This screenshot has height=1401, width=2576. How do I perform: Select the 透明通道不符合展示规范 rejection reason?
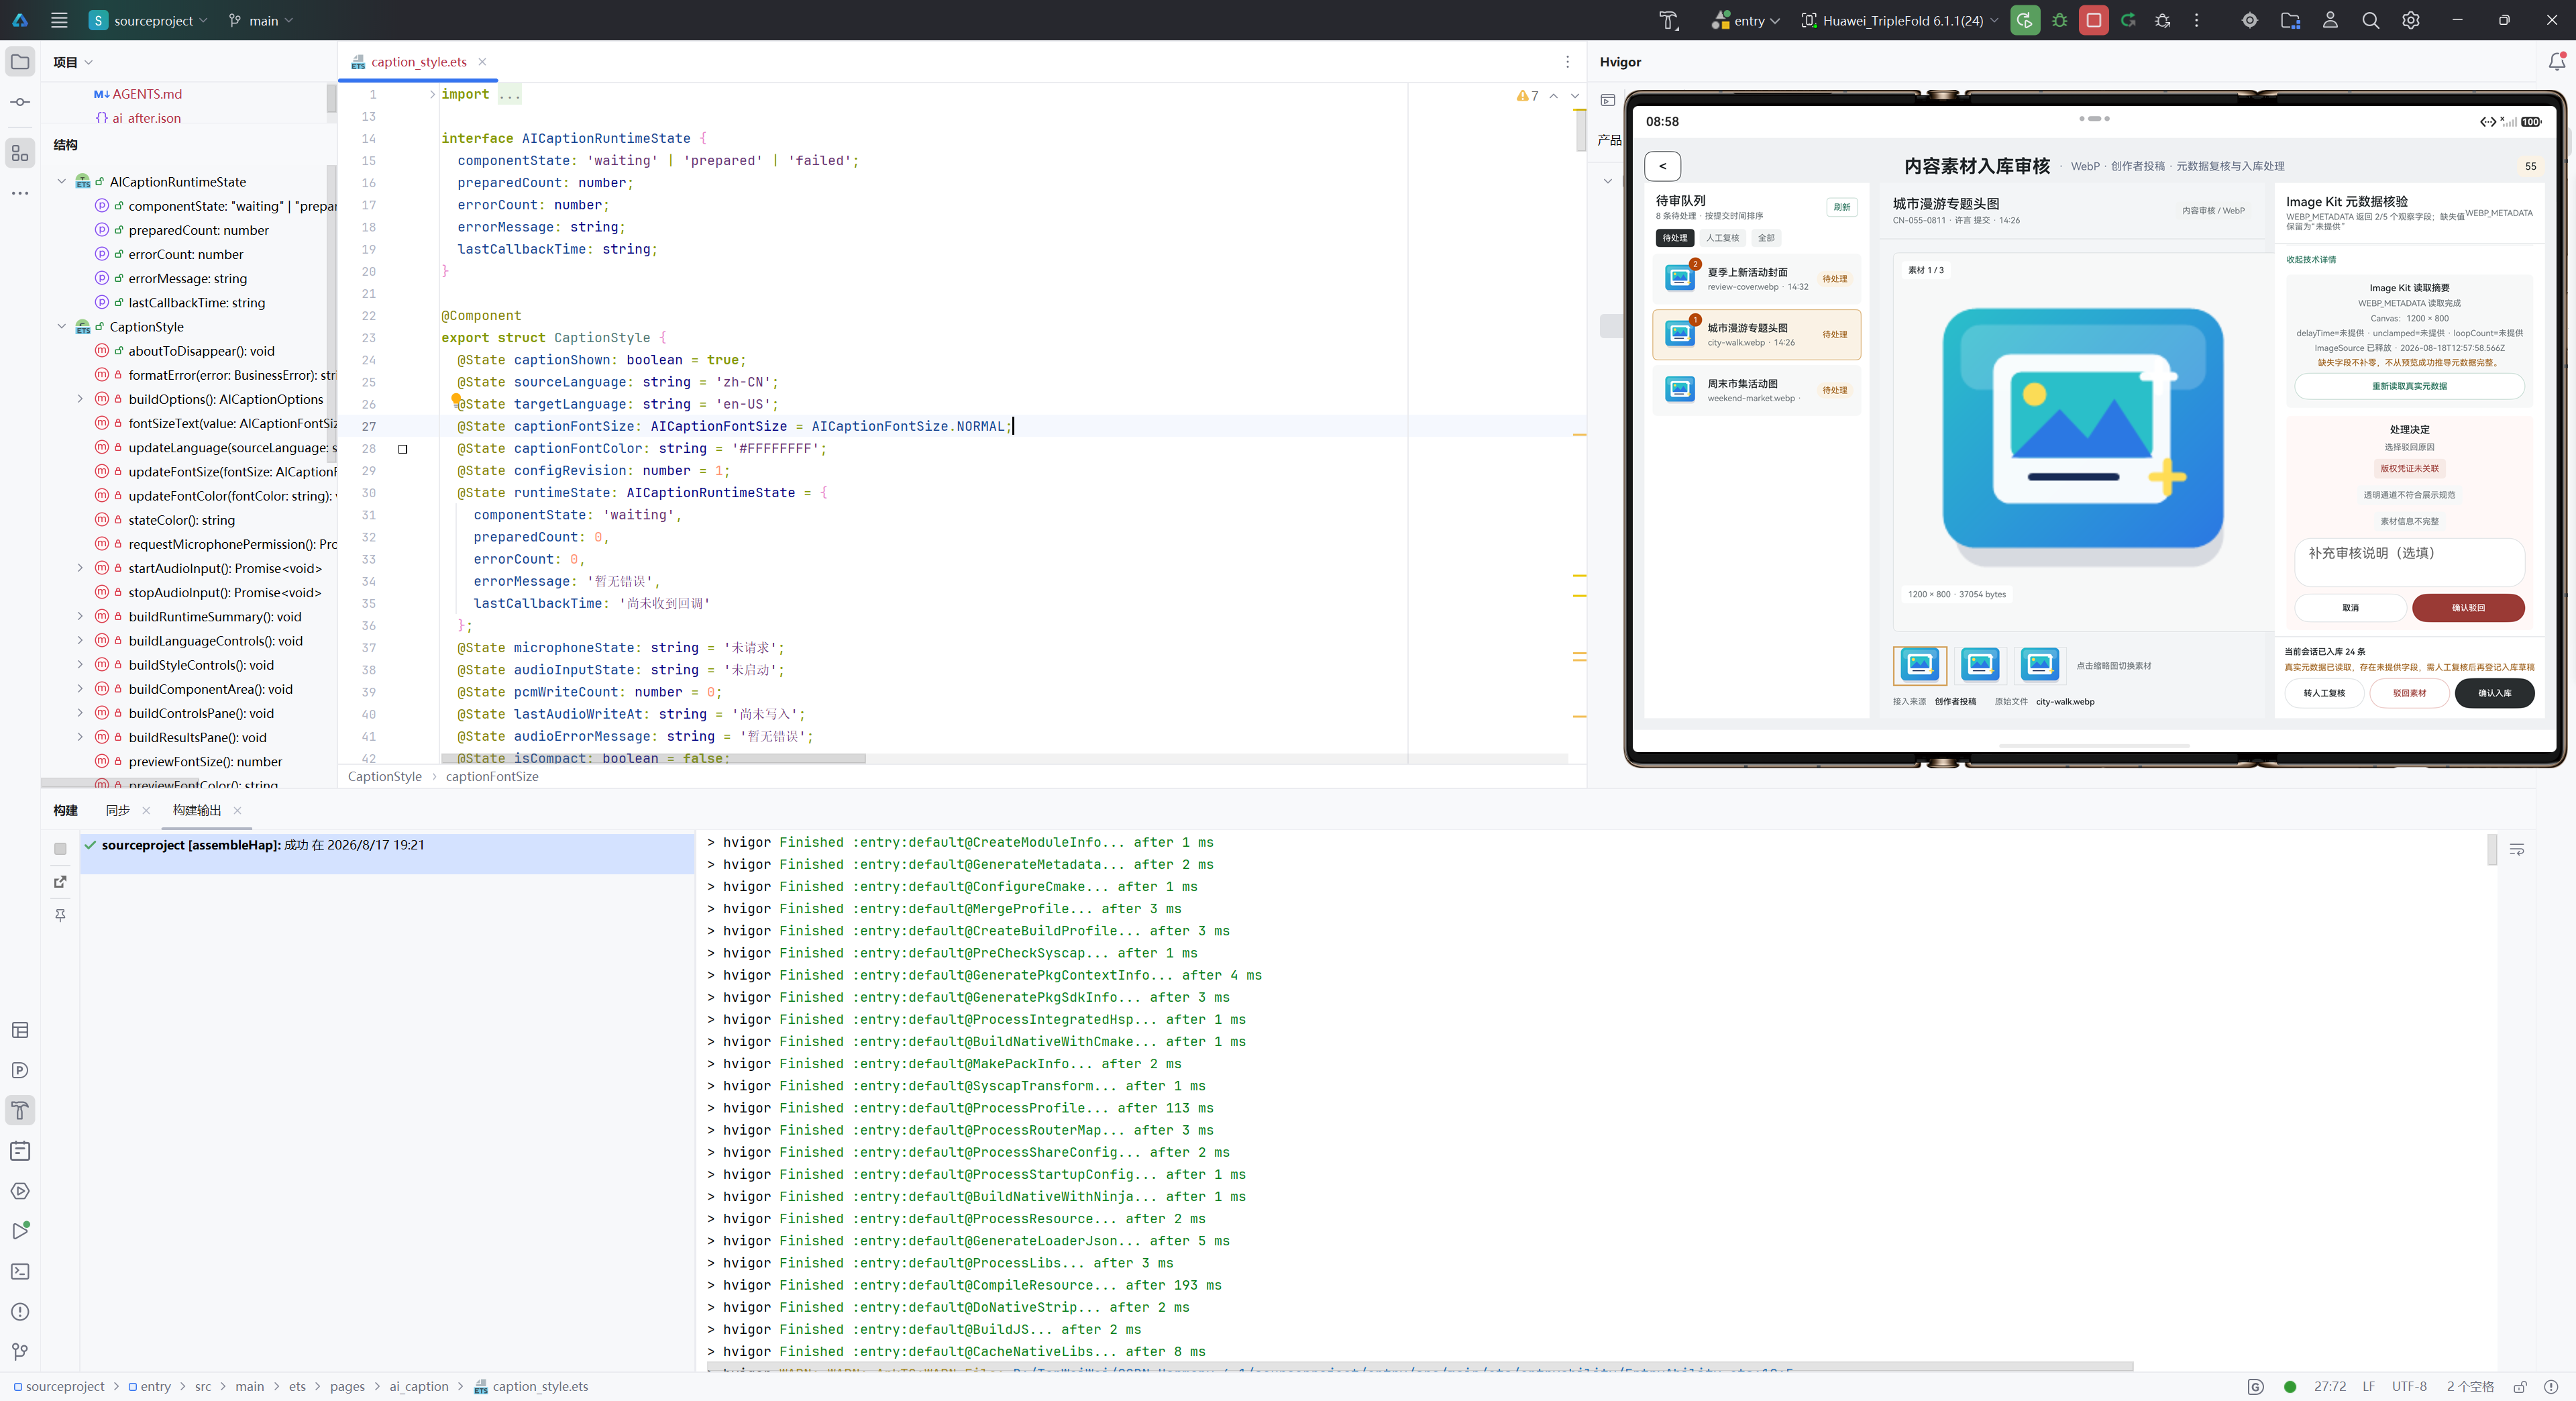[x=2409, y=495]
